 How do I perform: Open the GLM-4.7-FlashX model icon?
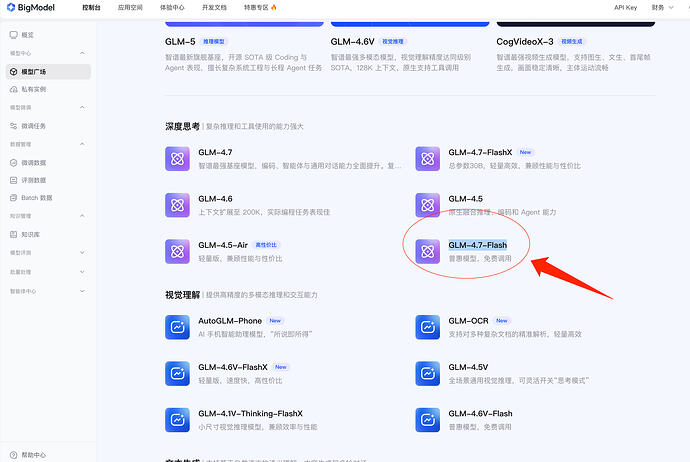tap(428, 159)
